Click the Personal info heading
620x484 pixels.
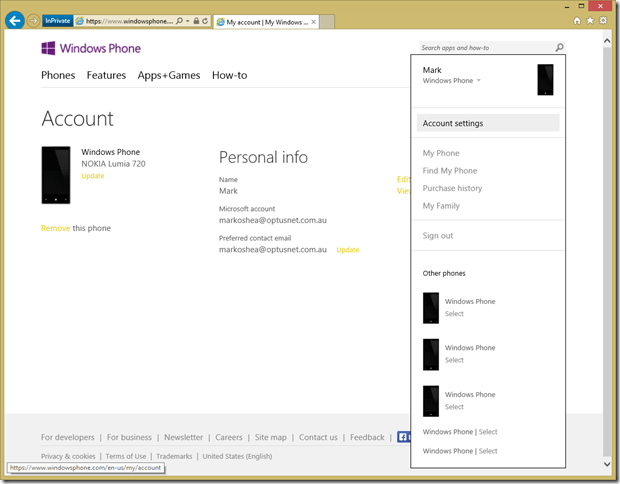(263, 157)
